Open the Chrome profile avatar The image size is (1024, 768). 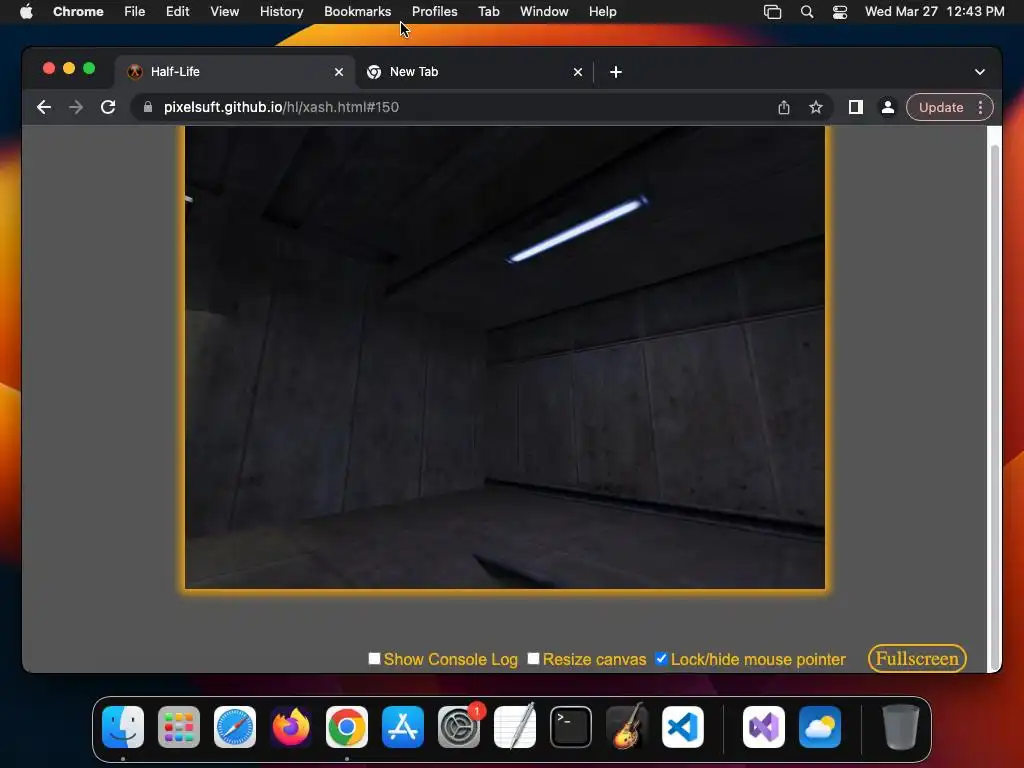pos(888,107)
